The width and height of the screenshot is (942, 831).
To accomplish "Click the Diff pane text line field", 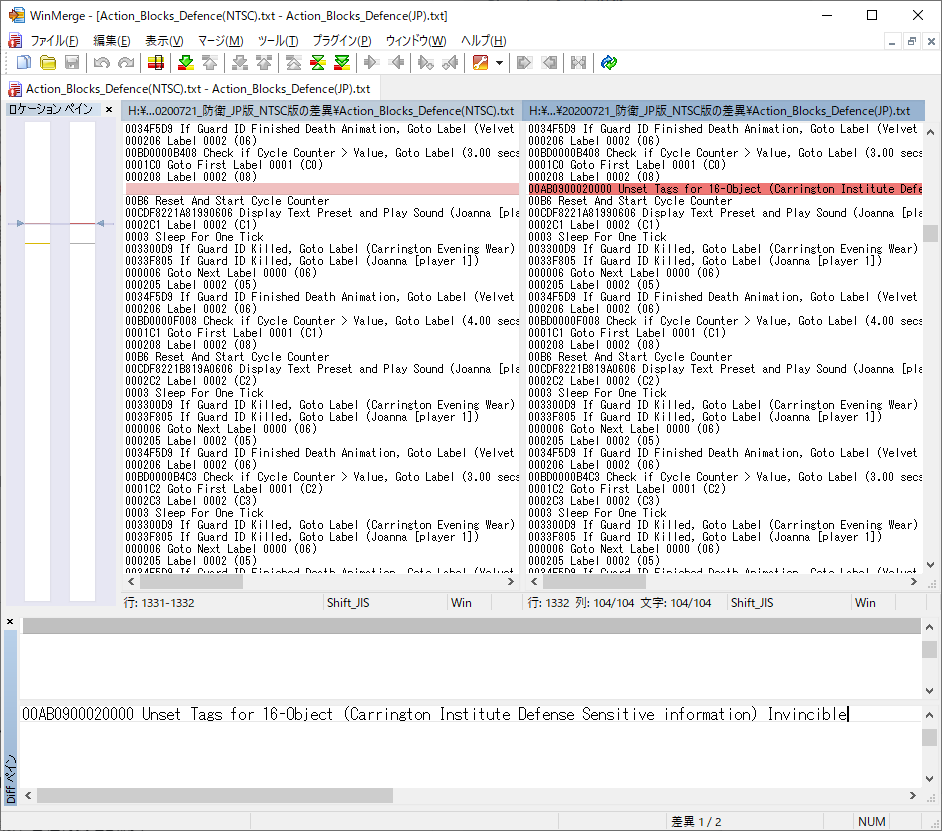I will click(470, 714).
